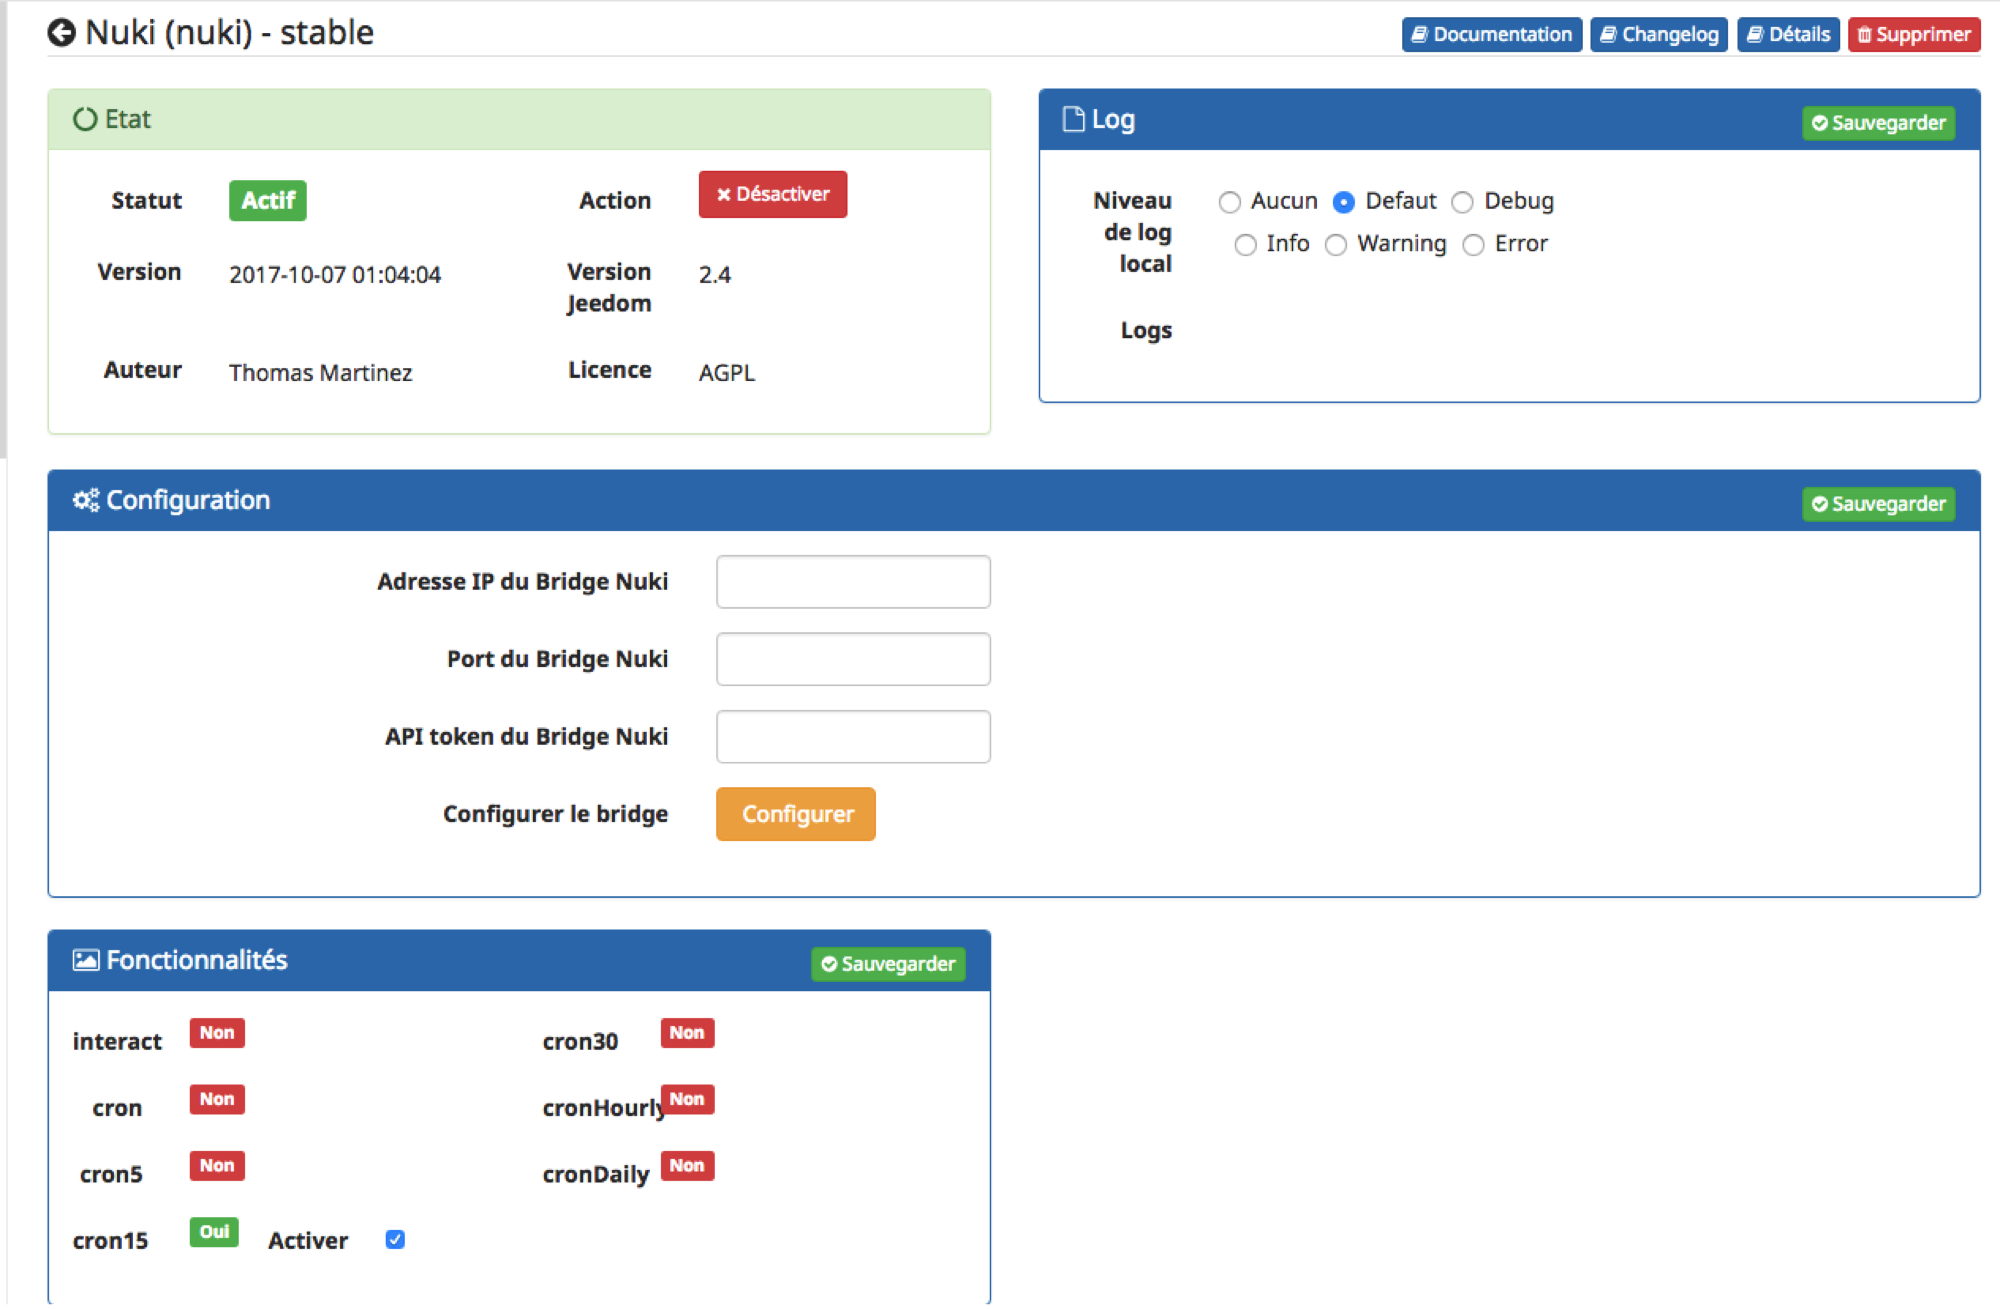Click the Non badge next to interact

pos(217,1033)
